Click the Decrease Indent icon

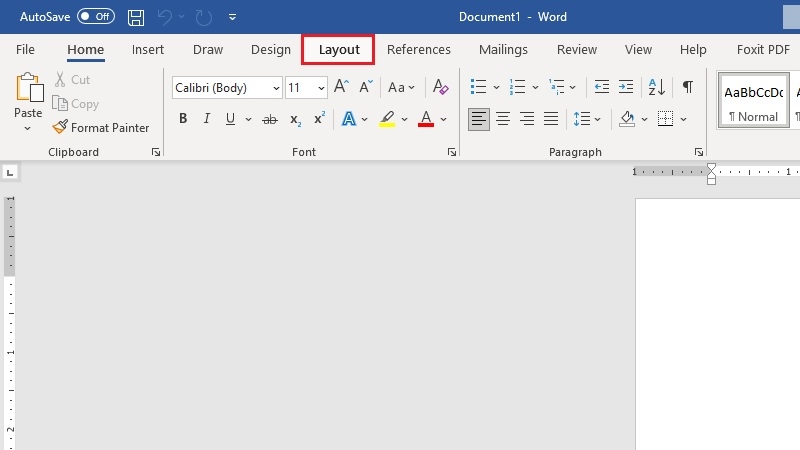(602, 87)
